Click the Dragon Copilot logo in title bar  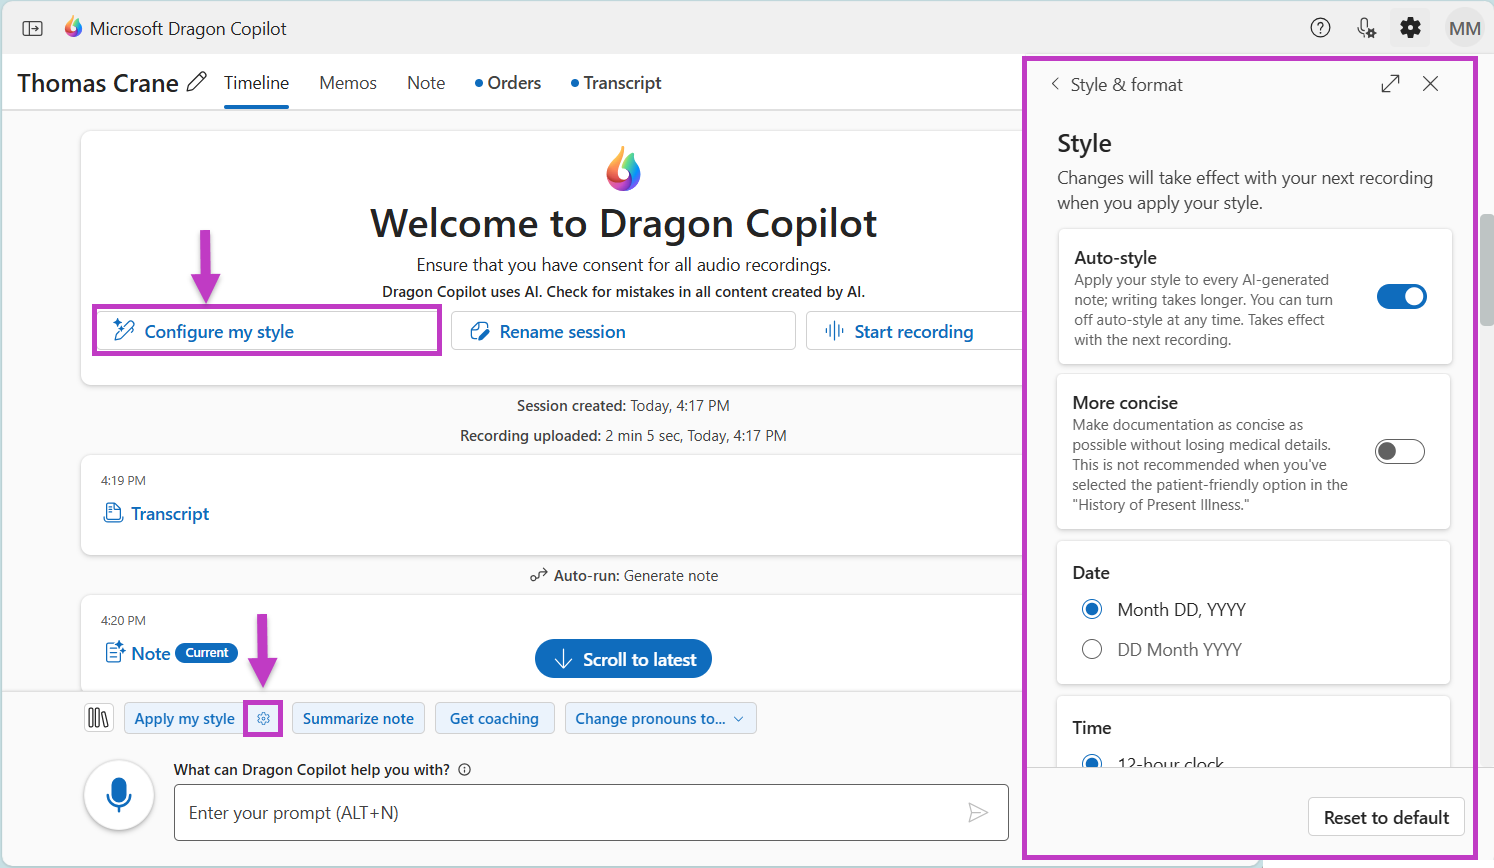[x=73, y=28]
